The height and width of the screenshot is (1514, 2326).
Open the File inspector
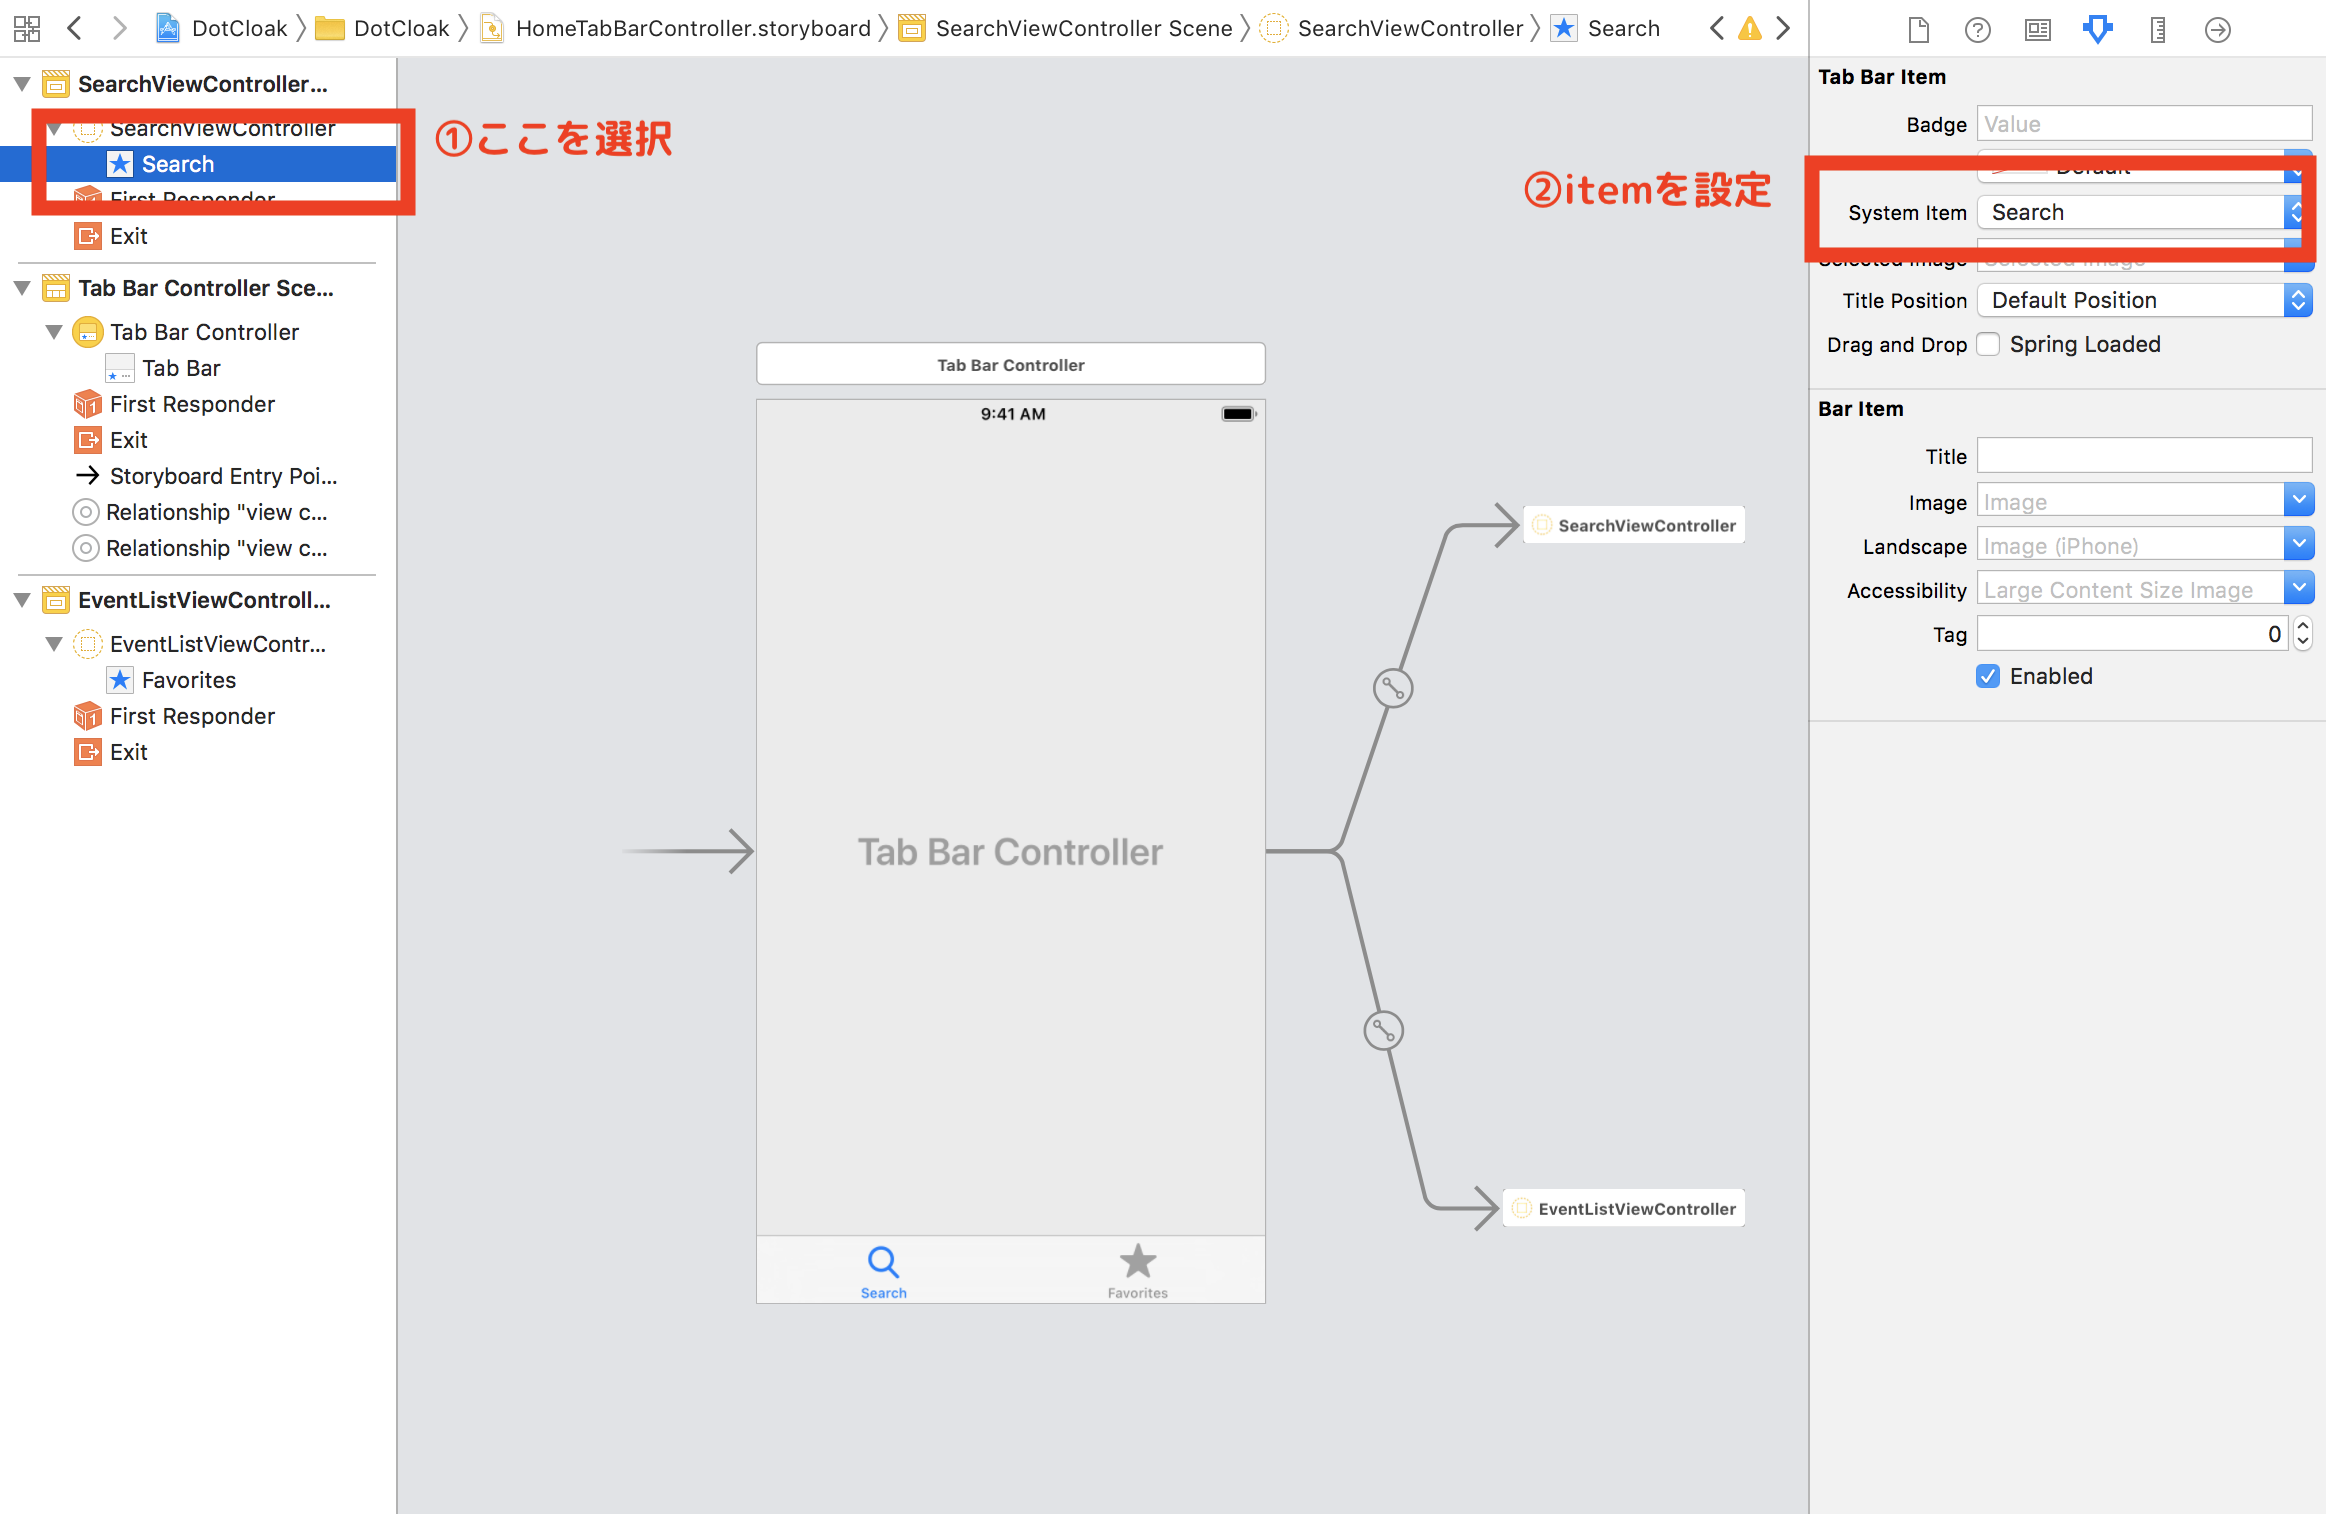point(1917,29)
